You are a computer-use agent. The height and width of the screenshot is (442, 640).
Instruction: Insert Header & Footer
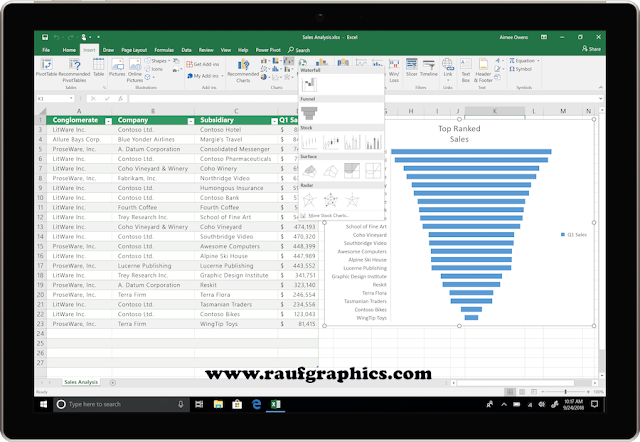pos(483,70)
